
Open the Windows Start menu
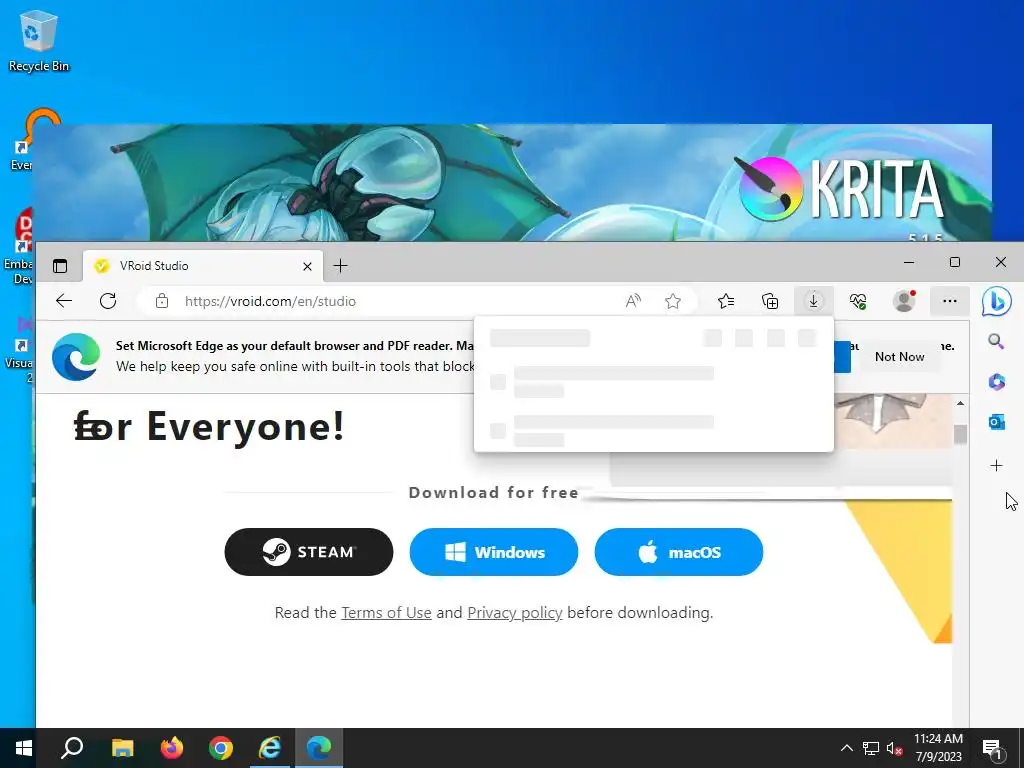point(24,748)
